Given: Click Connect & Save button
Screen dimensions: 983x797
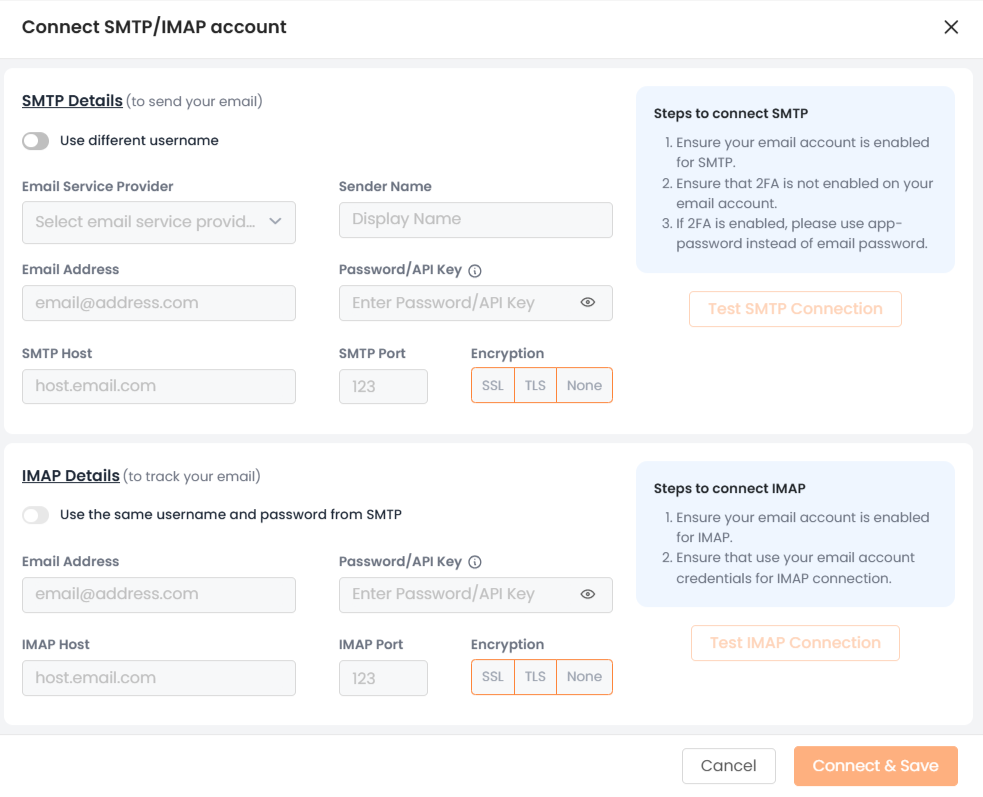Looking at the screenshot, I should [x=875, y=766].
